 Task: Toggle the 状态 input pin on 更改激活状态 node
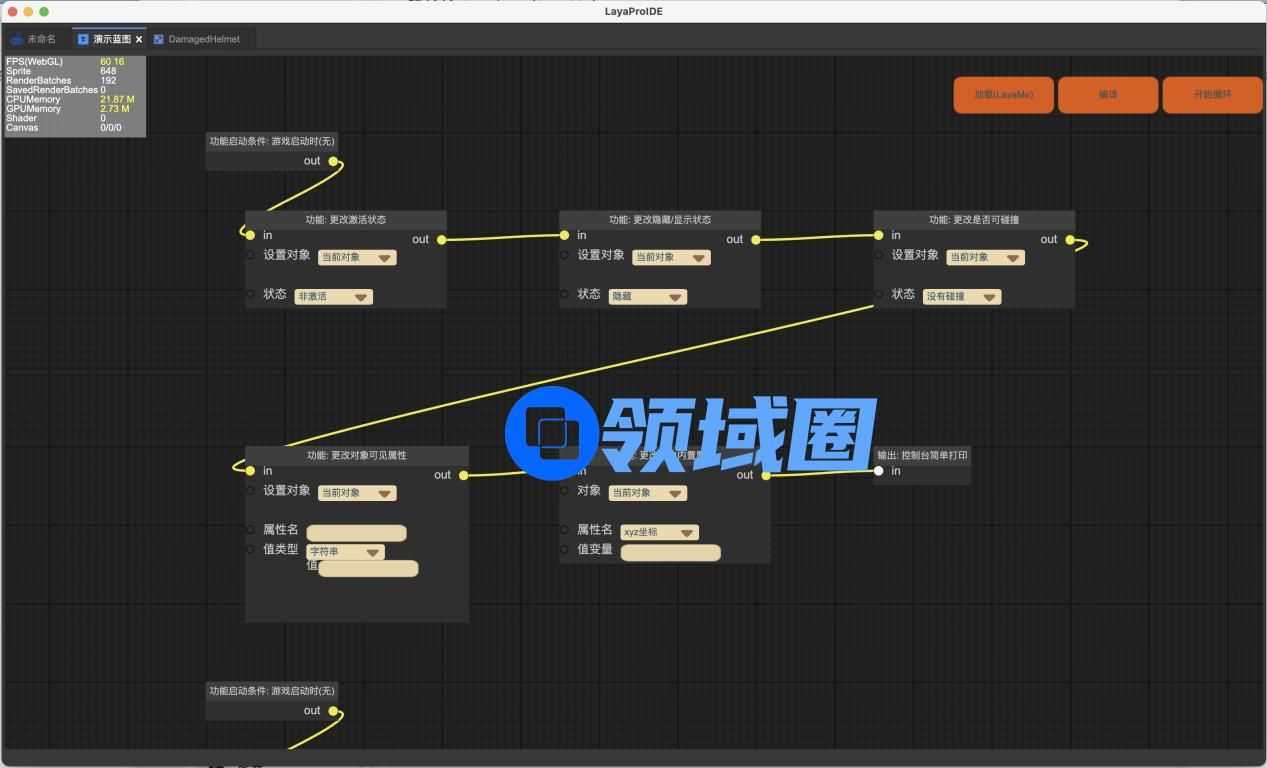tap(251, 294)
